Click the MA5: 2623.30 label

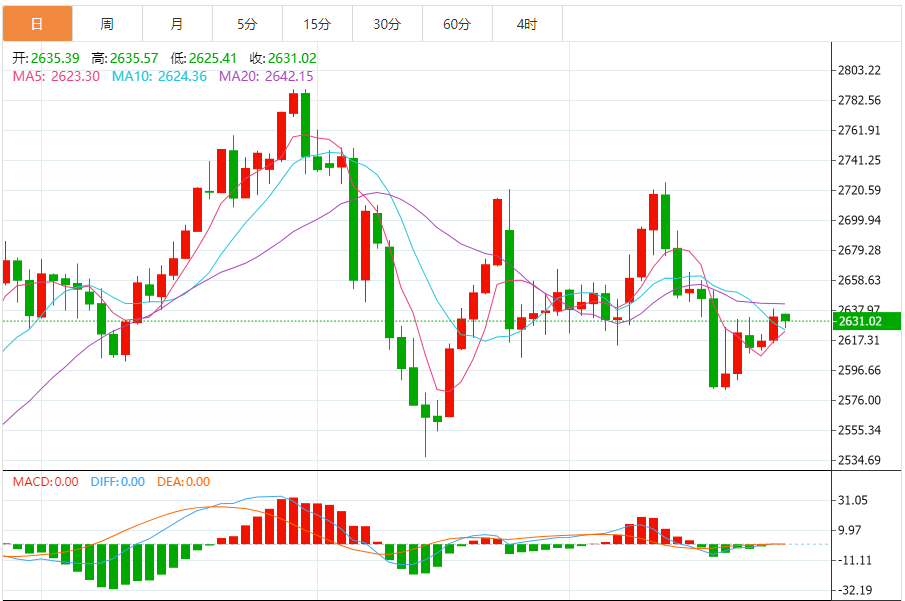coord(57,76)
